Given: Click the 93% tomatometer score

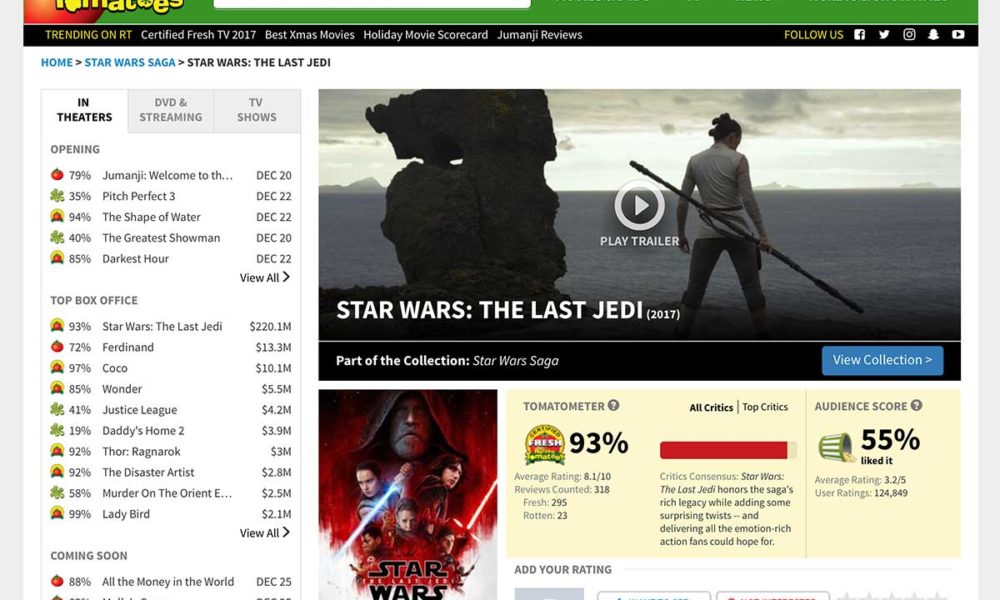Looking at the screenshot, I should (x=598, y=443).
